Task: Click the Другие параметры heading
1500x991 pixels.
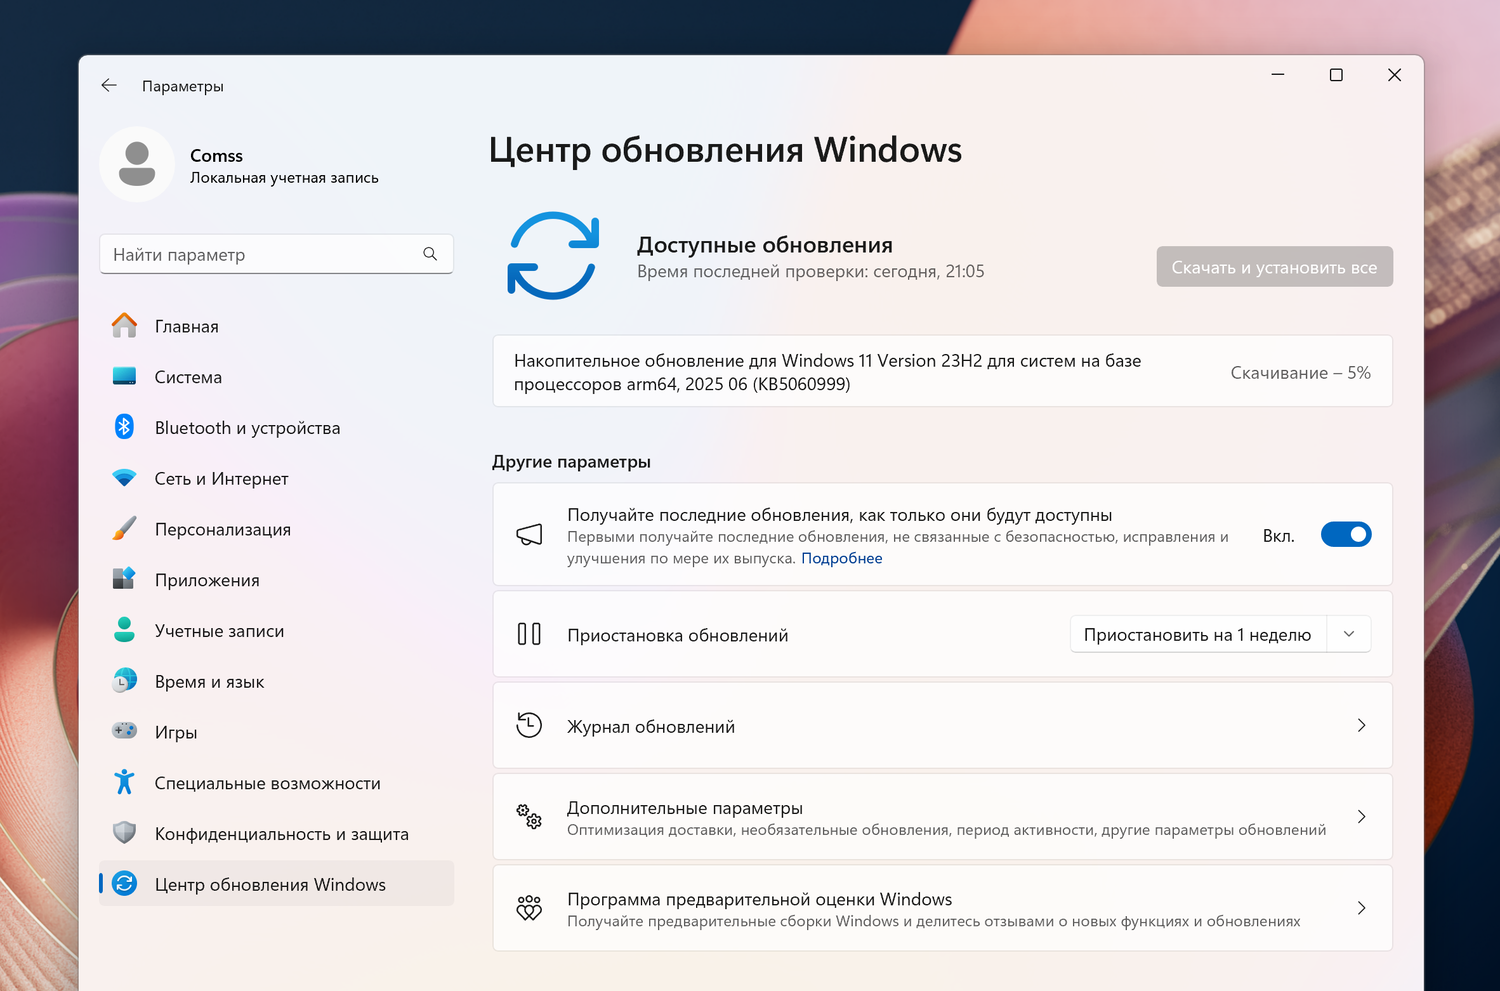Action: pyautogui.click(x=571, y=462)
